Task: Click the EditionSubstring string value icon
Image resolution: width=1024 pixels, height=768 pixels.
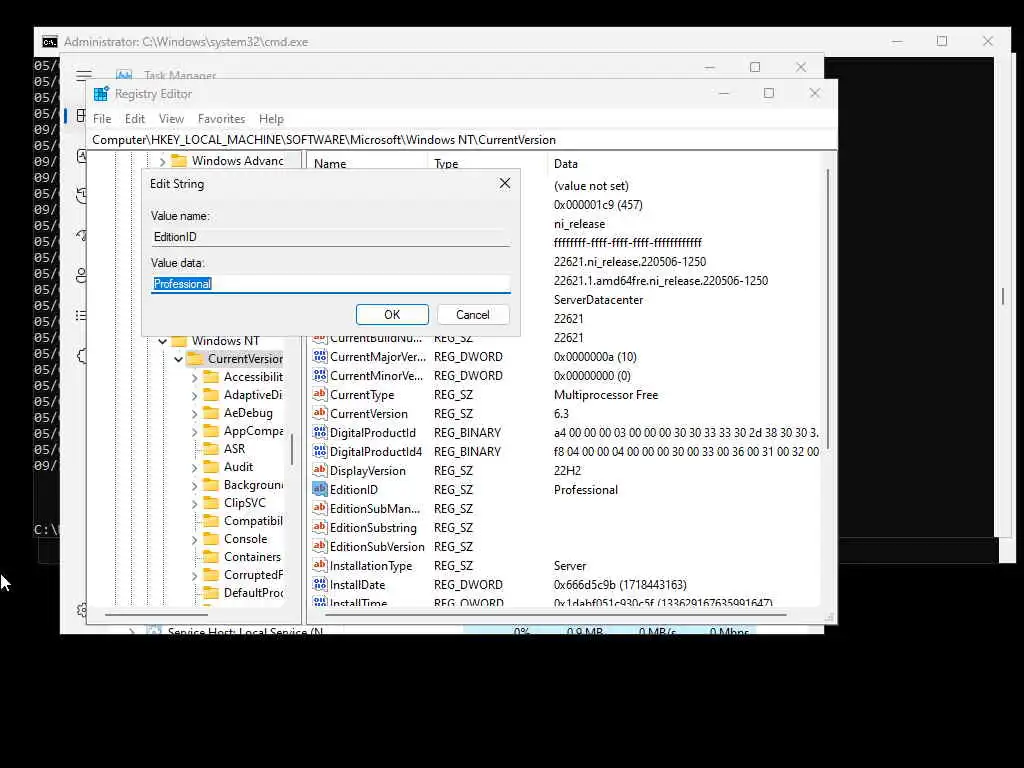Action: click(319, 527)
